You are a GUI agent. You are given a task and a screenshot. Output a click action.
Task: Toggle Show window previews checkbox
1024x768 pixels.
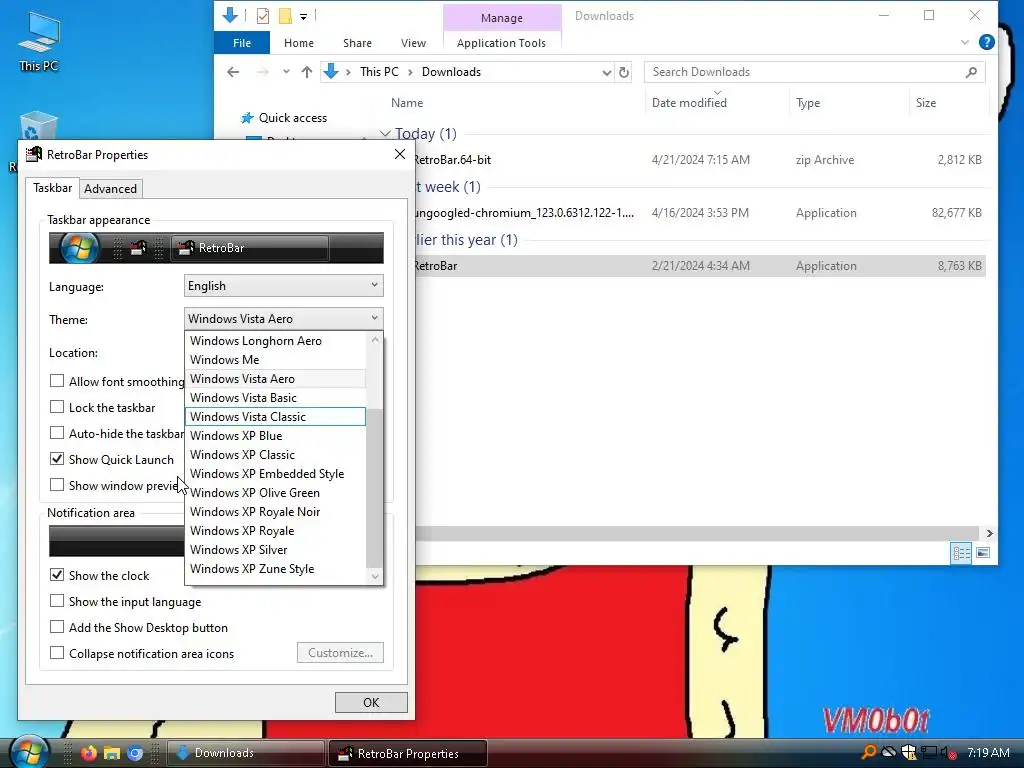click(57, 485)
